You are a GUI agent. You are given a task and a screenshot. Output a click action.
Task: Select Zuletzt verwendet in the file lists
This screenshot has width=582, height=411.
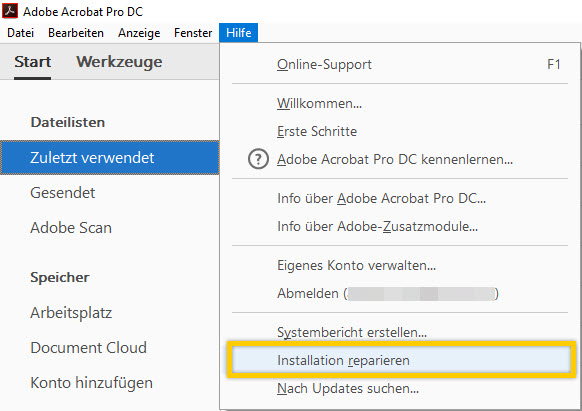click(109, 157)
